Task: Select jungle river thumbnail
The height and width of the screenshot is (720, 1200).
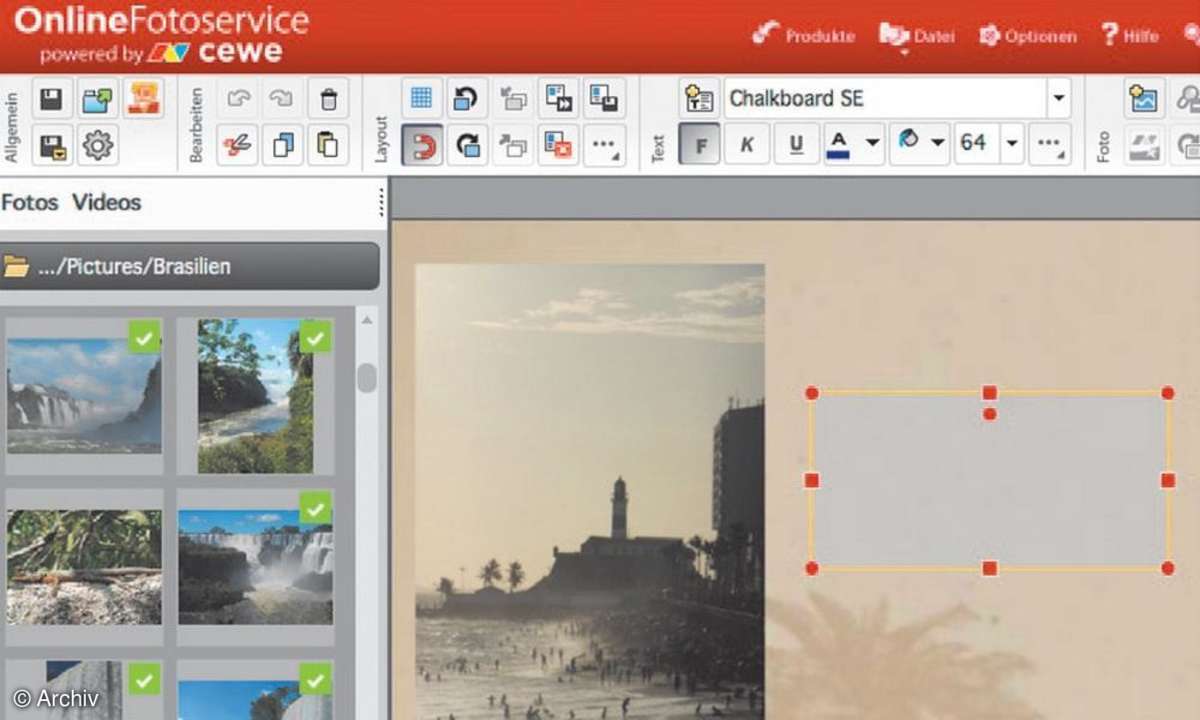Action: [x=256, y=396]
